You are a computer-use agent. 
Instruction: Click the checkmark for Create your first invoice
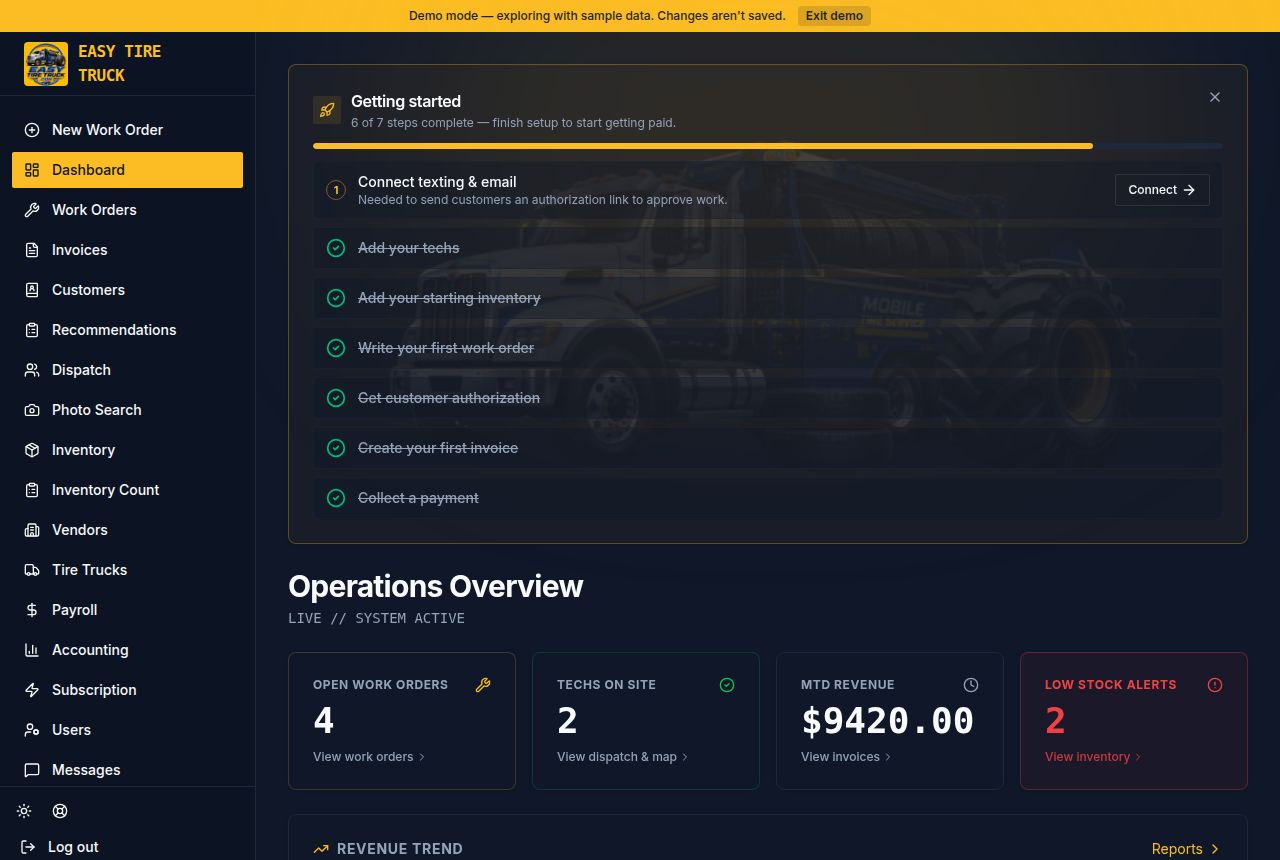pos(336,448)
